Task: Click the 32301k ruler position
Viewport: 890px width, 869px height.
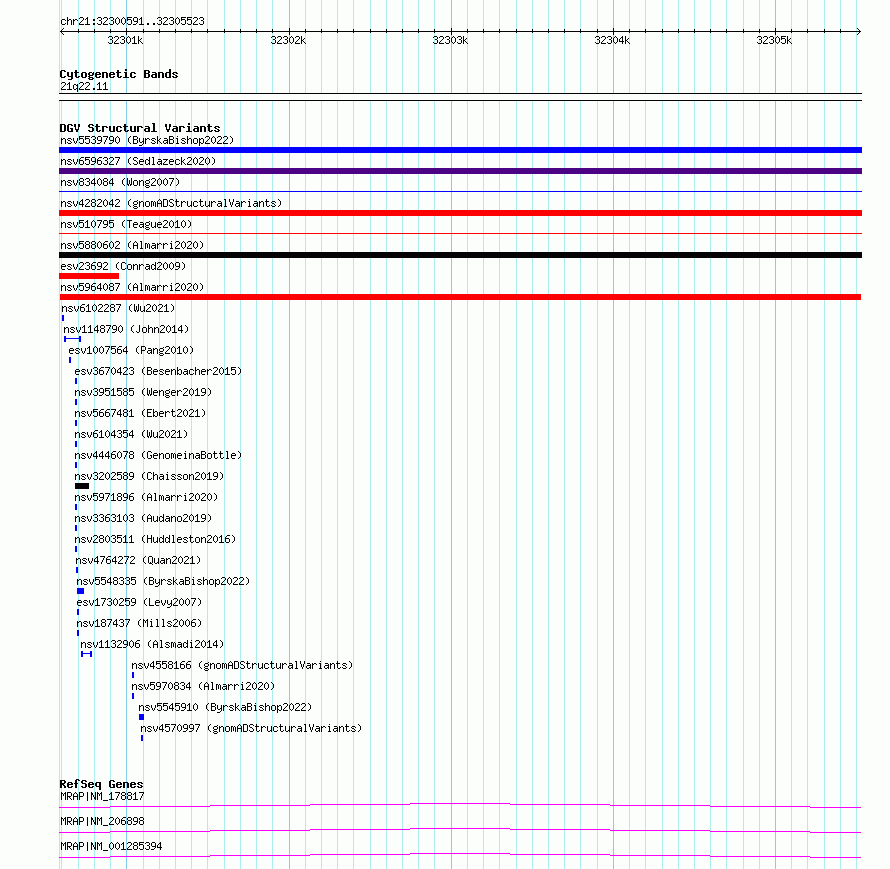Action: [x=125, y=40]
